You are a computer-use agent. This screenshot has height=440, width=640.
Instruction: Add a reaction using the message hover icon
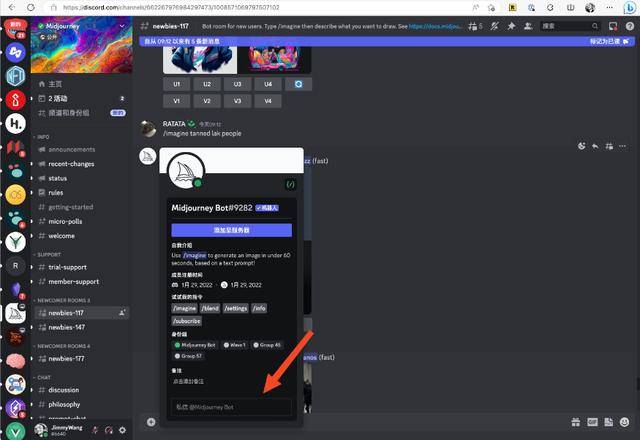click(x=582, y=146)
